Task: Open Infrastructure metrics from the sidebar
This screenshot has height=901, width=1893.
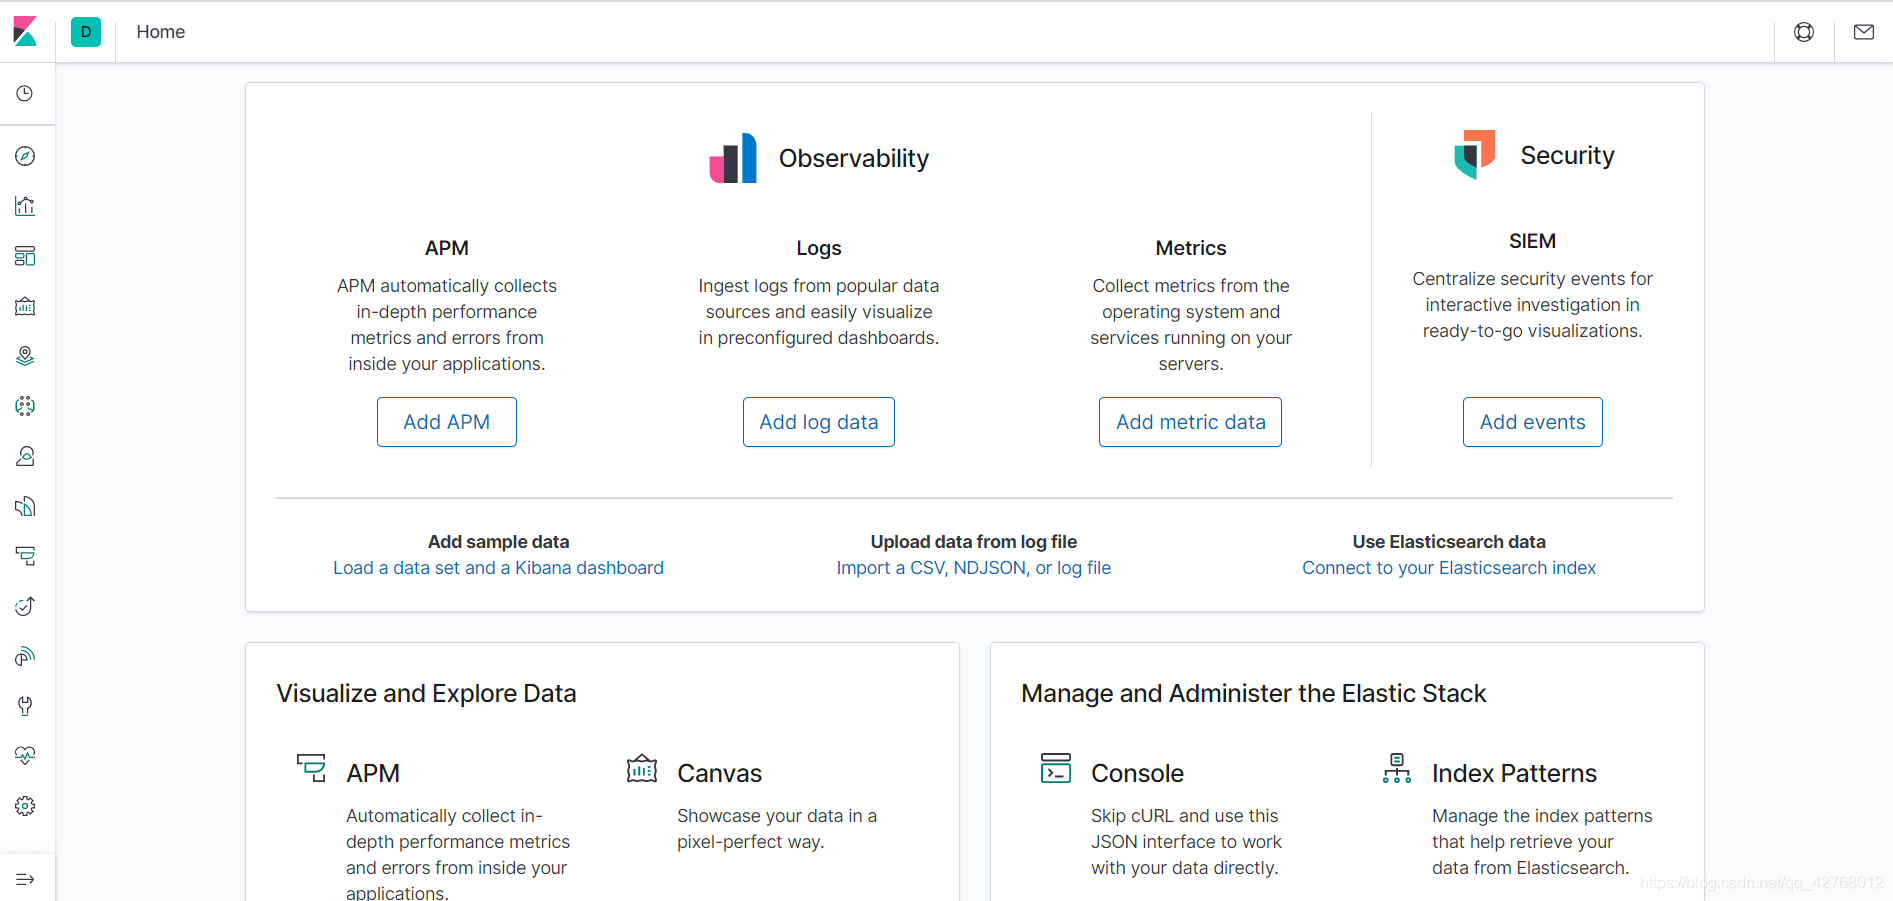Action: point(25,456)
